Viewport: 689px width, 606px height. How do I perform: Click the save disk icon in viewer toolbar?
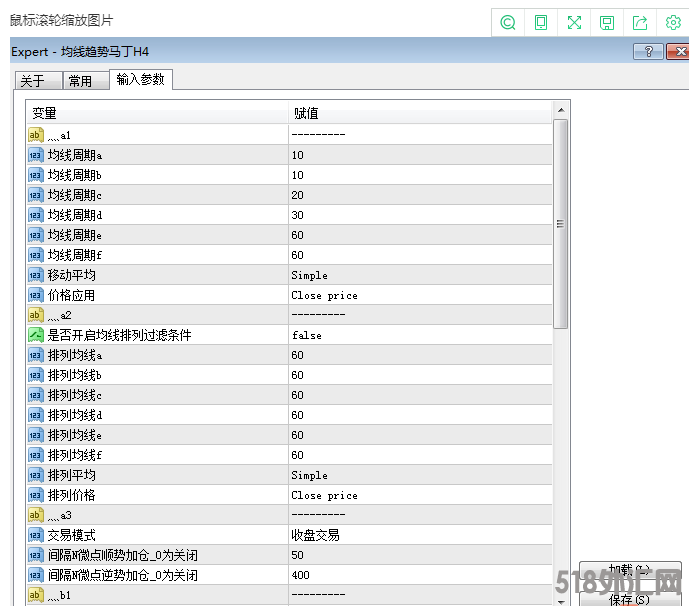(x=607, y=22)
